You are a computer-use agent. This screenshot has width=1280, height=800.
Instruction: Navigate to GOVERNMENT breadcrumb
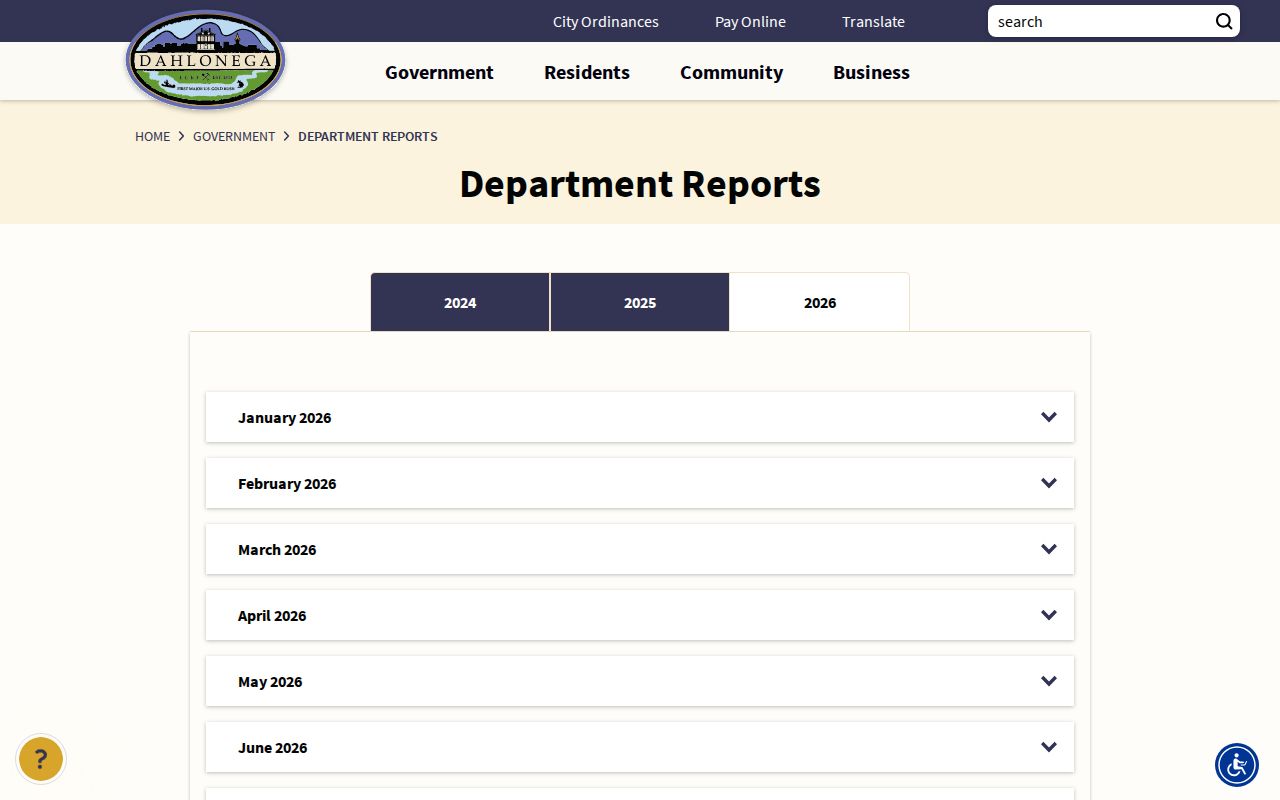click(x=234, y=136)
